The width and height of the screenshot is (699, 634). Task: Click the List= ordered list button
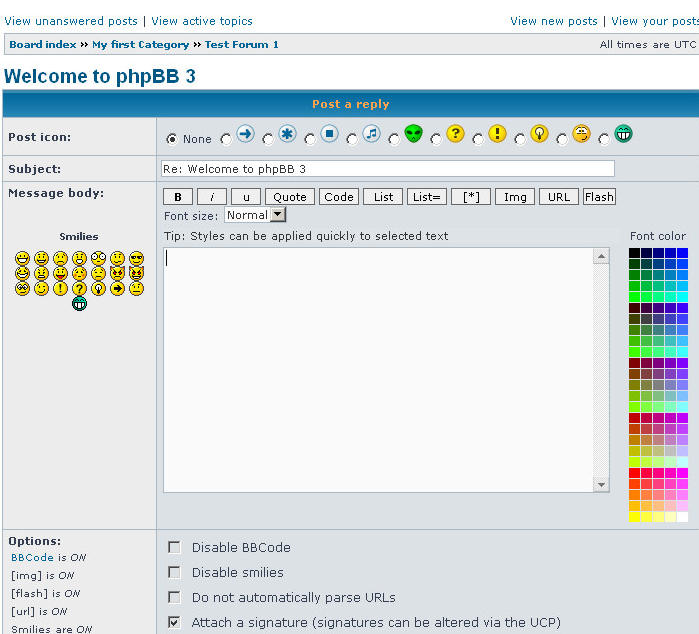427,197
